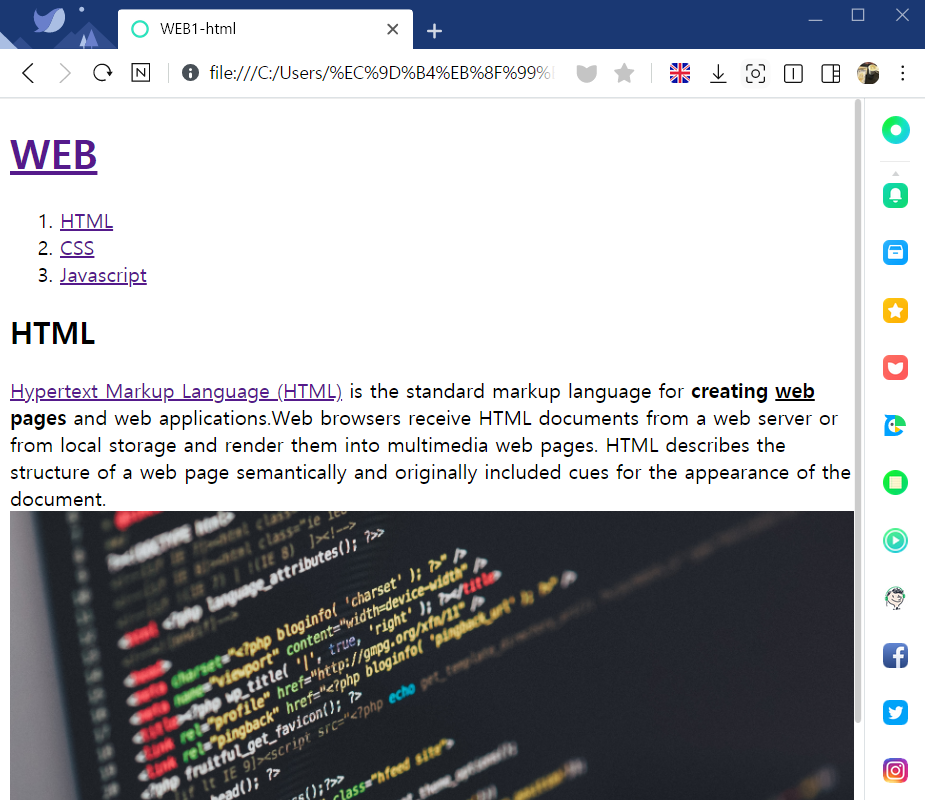Screen dimensions: 925x800
Task: Go back to the previous page
Action: [x=28, y=73]
